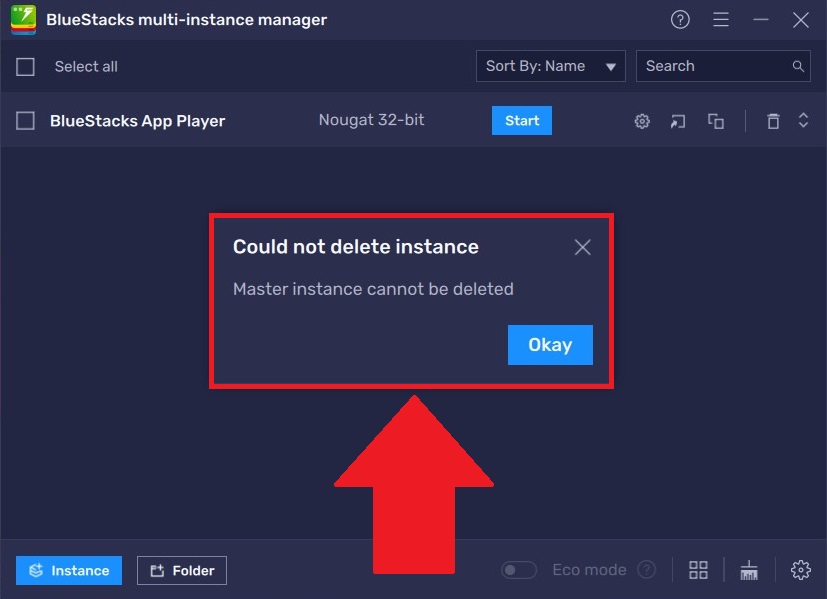Click the Folder button

click(182, 571)
